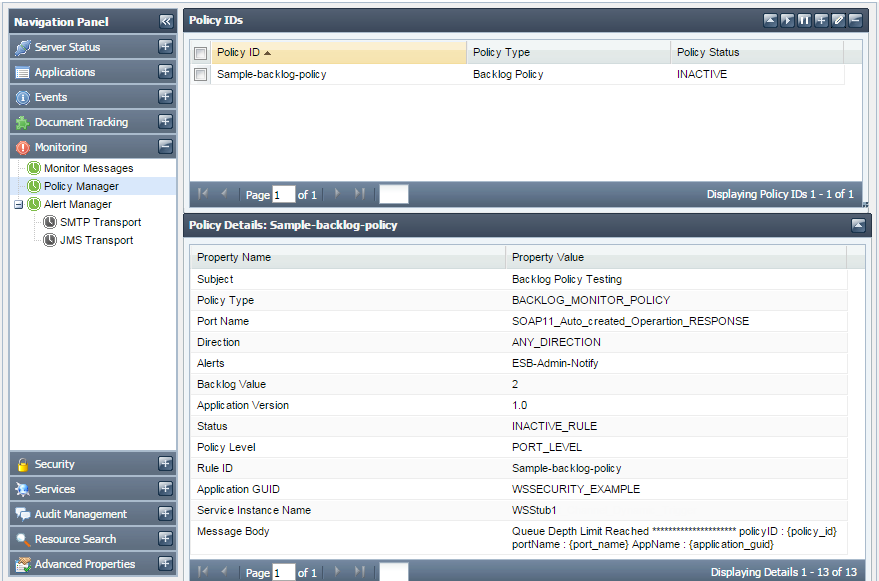The height and width of the screenshot is (581, 879).
Task: Select SMTP Transport under Alert Manager
Action: (x=100, y=222)
